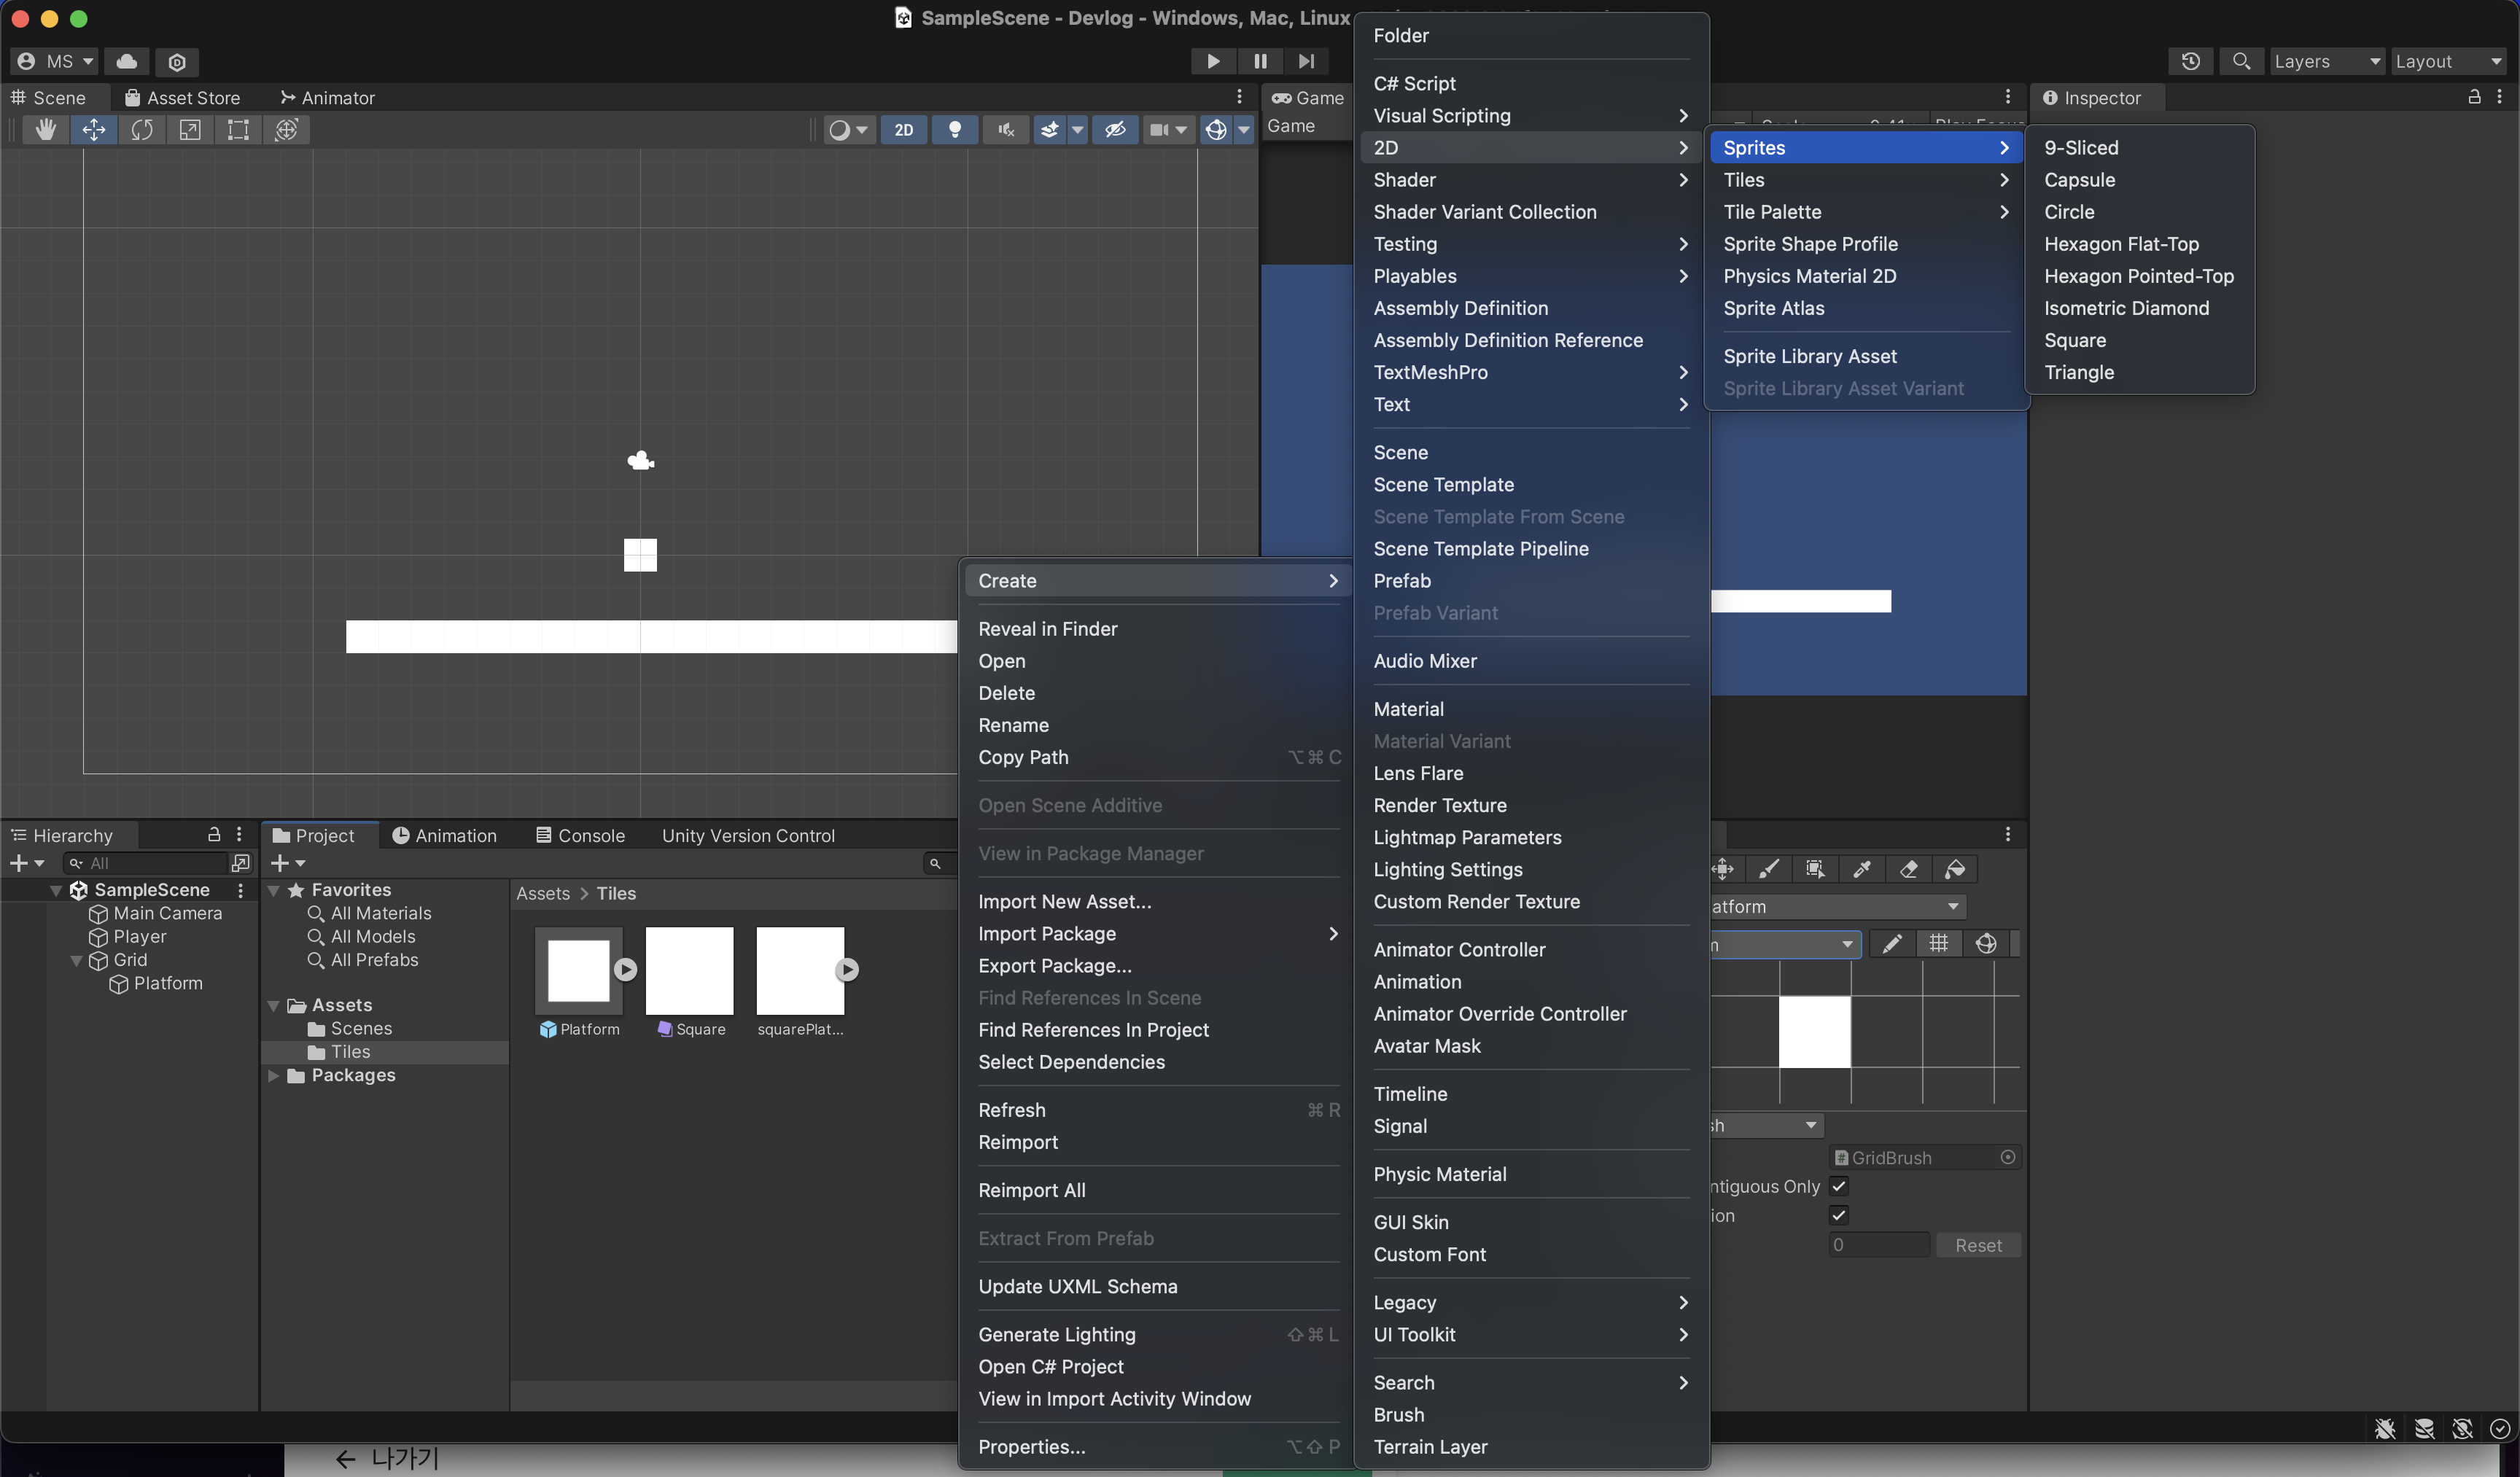The image size is (2520, 1477).
Task: Expand the Packages folder
Action: coord(274,1075)
